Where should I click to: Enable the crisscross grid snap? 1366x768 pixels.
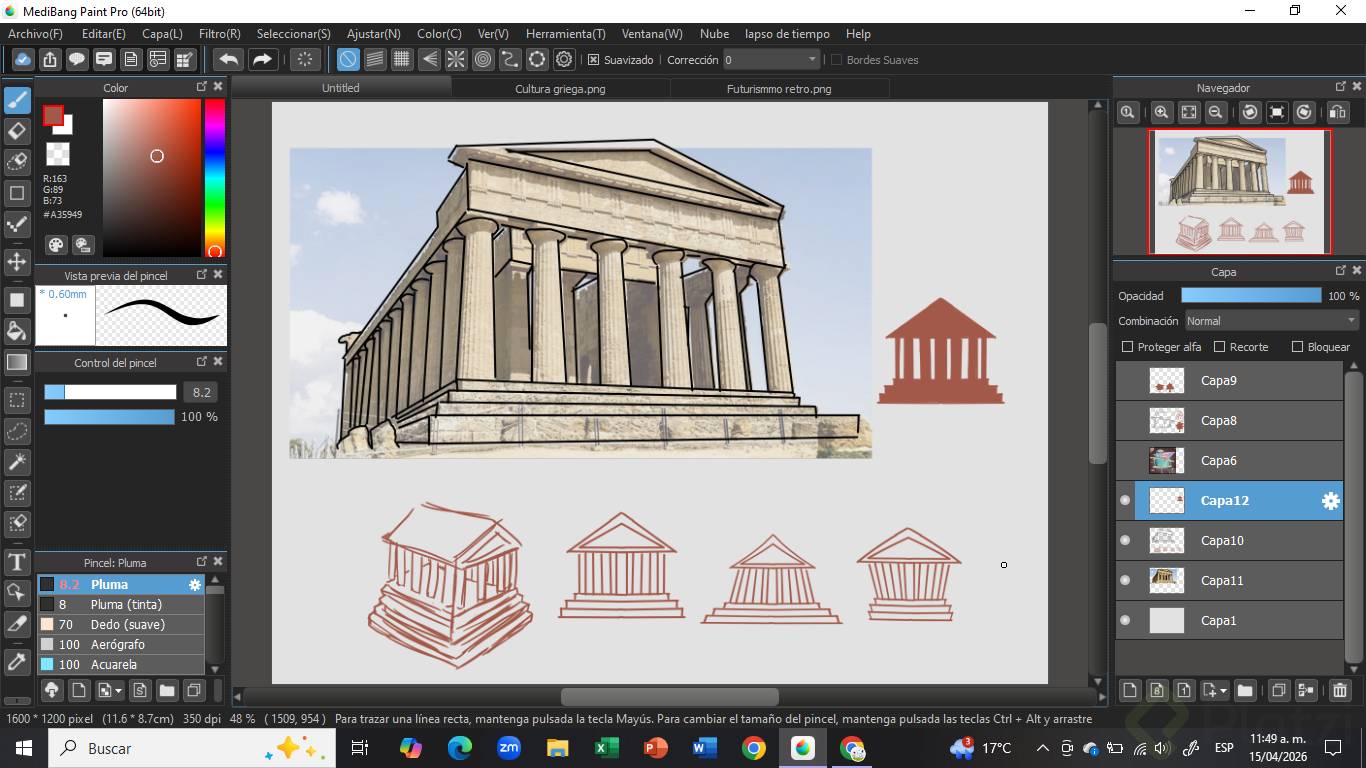tap(402, 59)
